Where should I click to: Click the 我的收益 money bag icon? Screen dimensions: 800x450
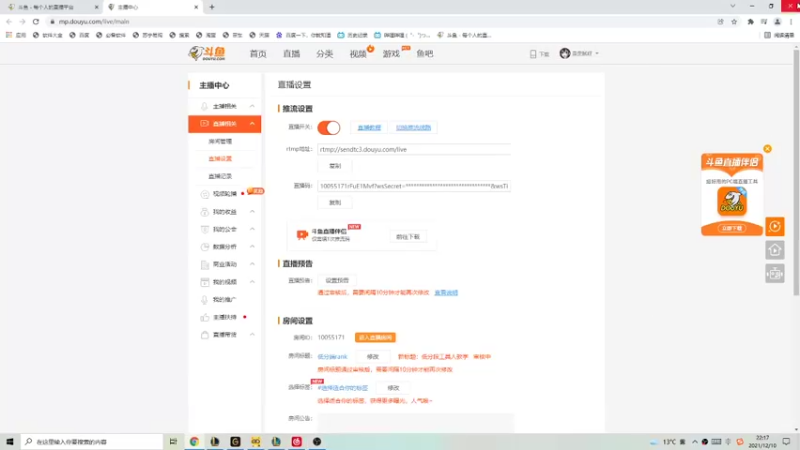click(205, 212)
